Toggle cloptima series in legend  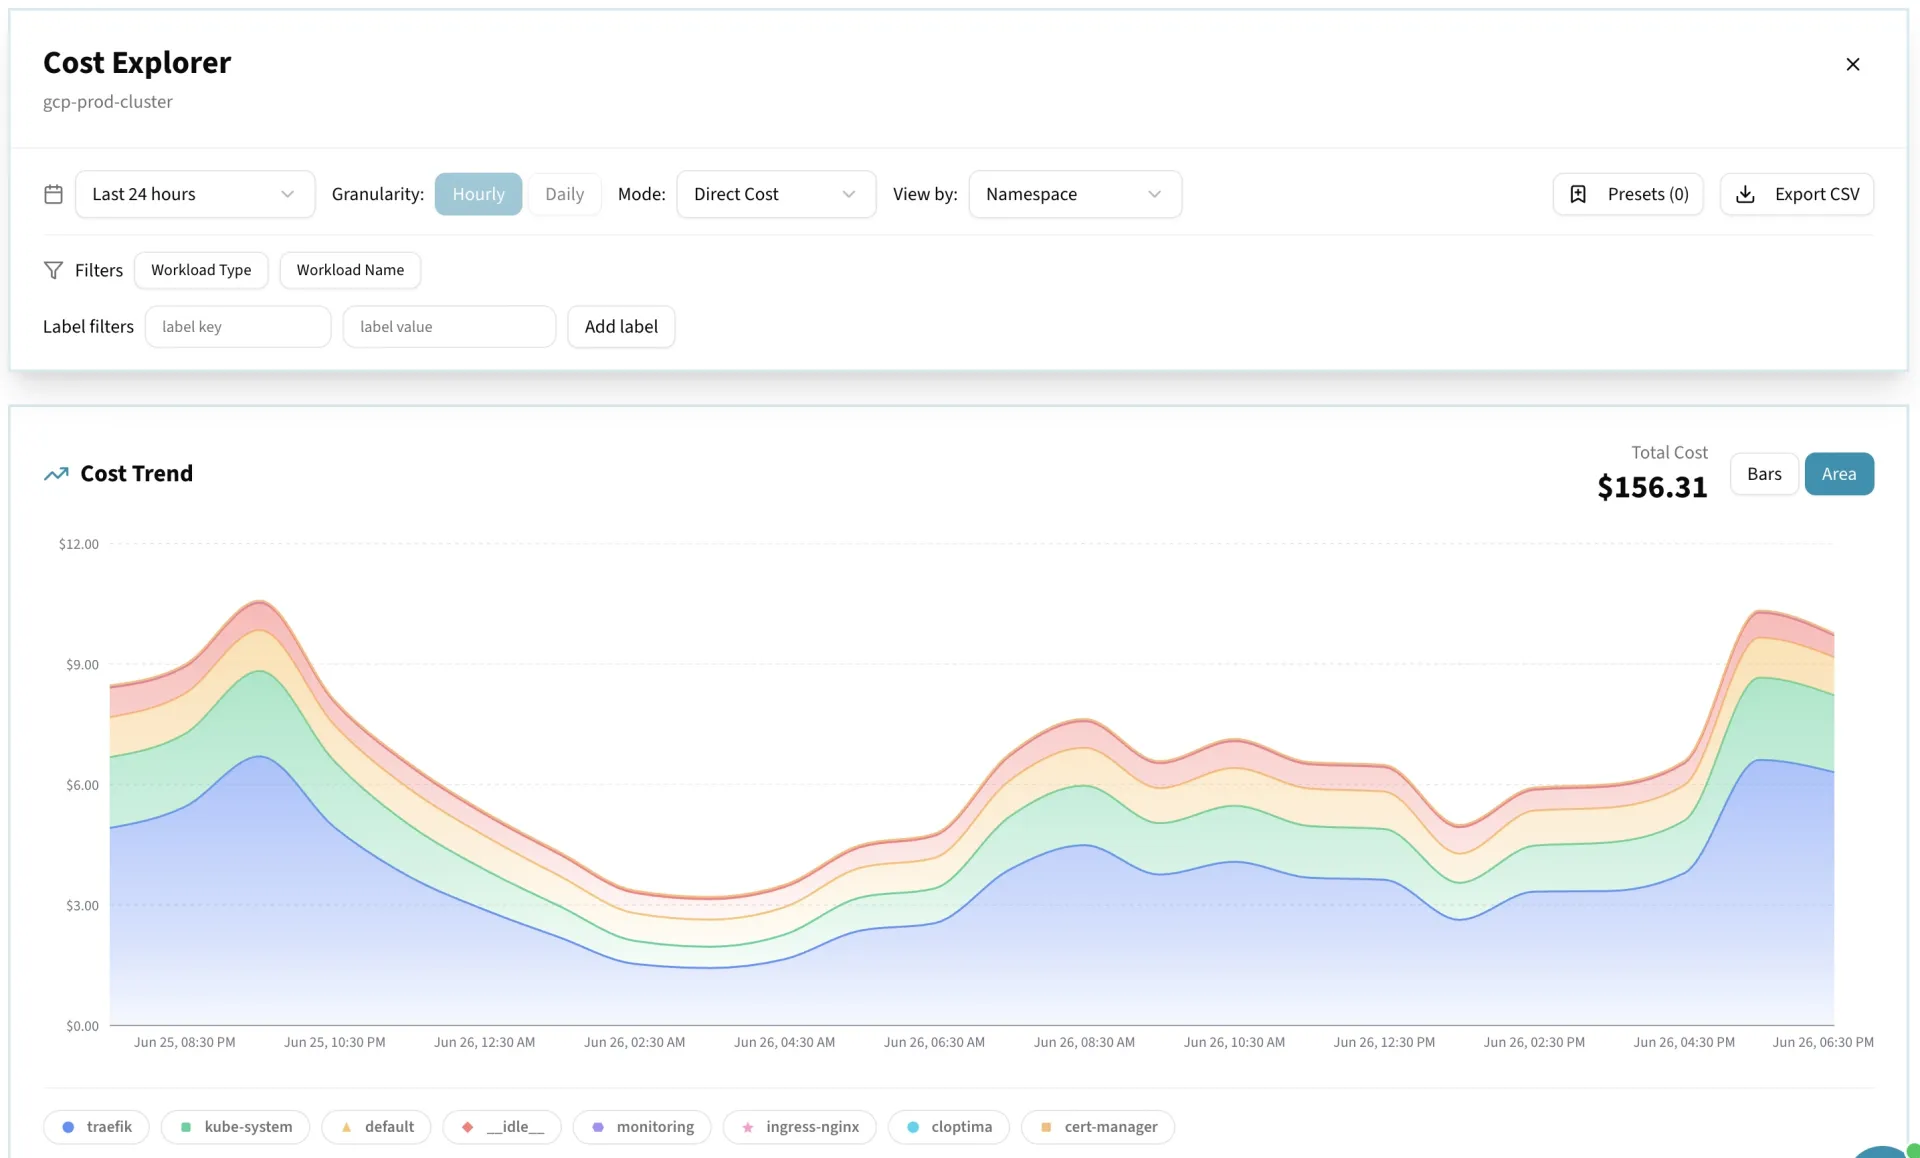coord(948,1127)
